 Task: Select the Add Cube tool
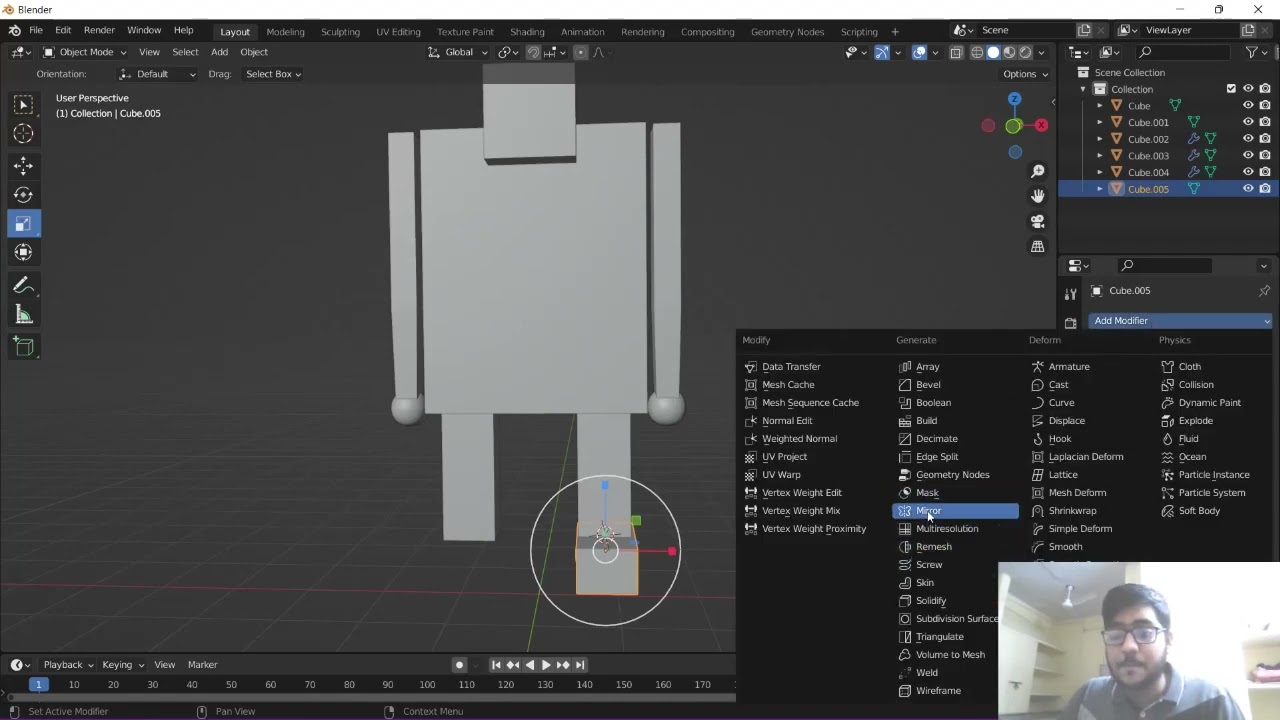click(23, 347)
